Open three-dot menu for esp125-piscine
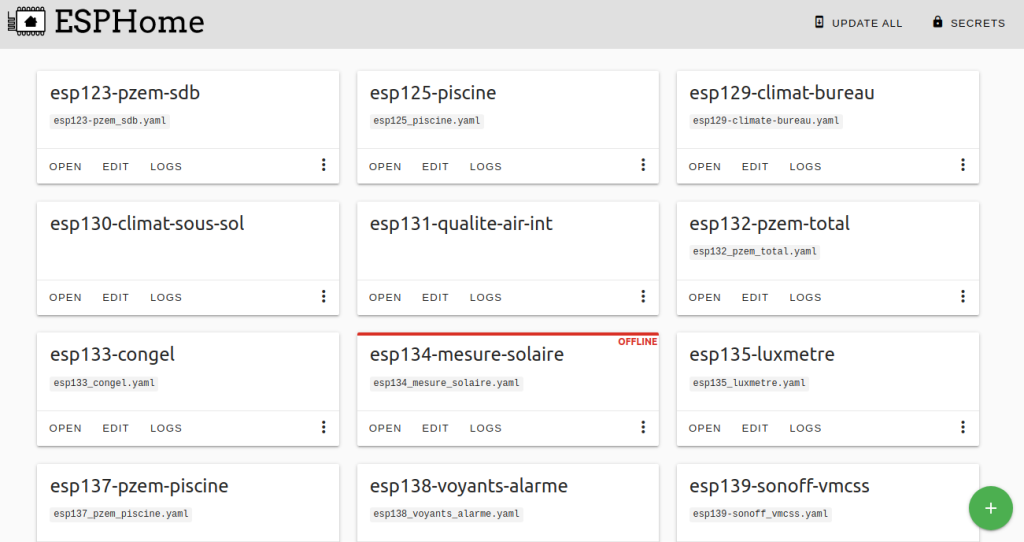Viewport: 1024px width, 542px height. 643,165
